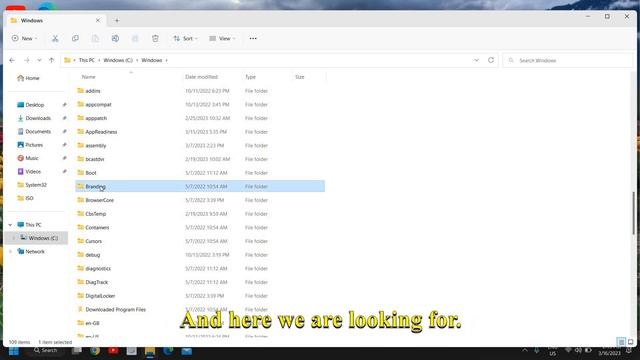Go up one folder level arrow
The image size is (640, 360).
(x=51, y=60)
